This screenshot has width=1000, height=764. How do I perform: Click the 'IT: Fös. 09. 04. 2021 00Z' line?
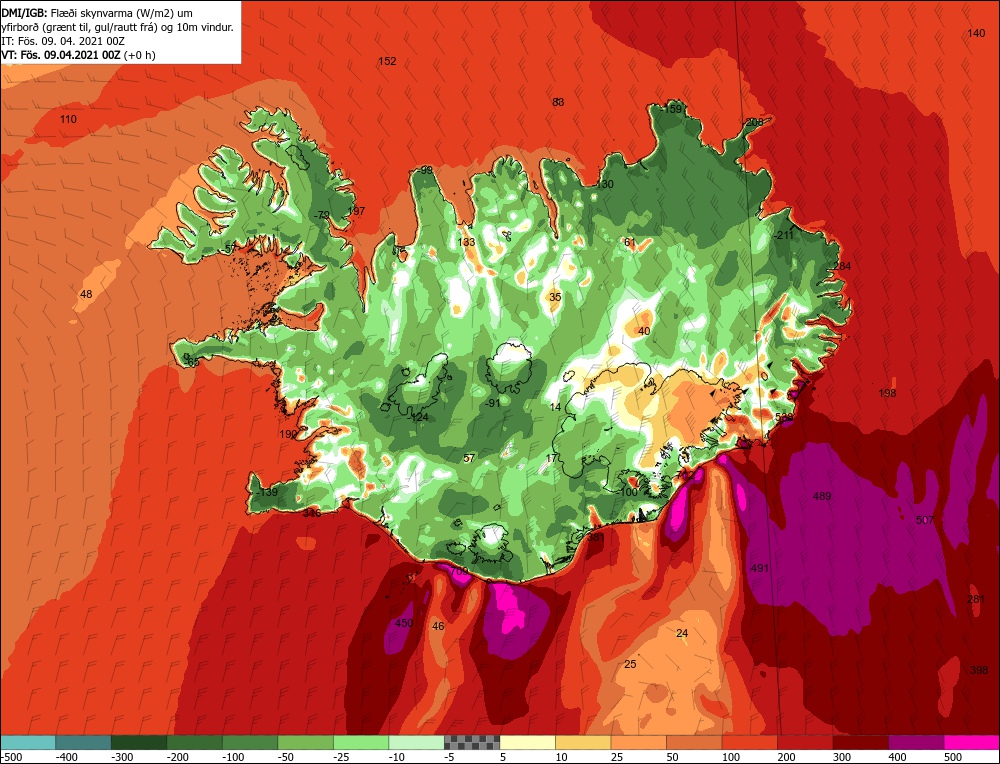tap(63, 41)
